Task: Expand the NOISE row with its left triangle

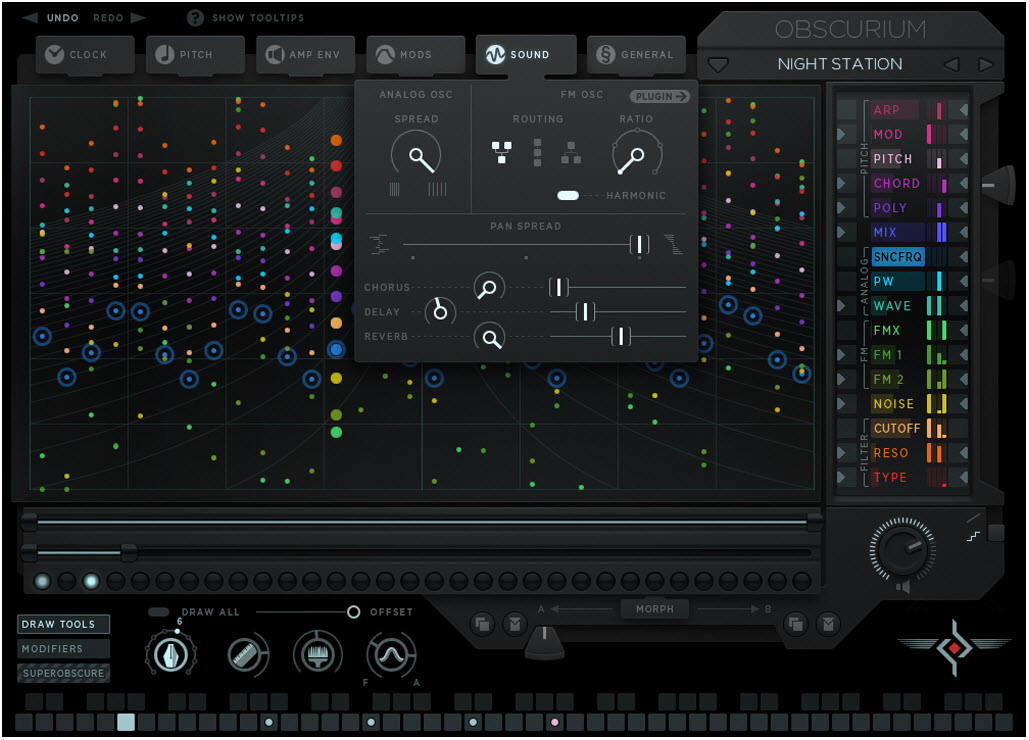Action: pos(842,403)
